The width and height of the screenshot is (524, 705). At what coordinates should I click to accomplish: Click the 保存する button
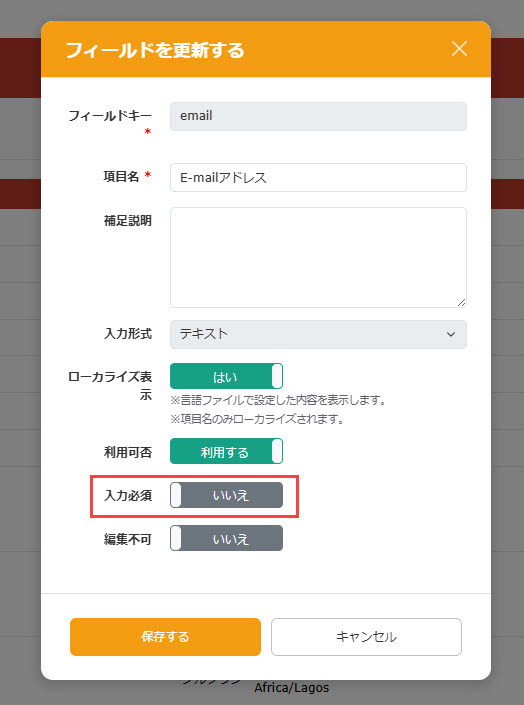coord(165,637)
